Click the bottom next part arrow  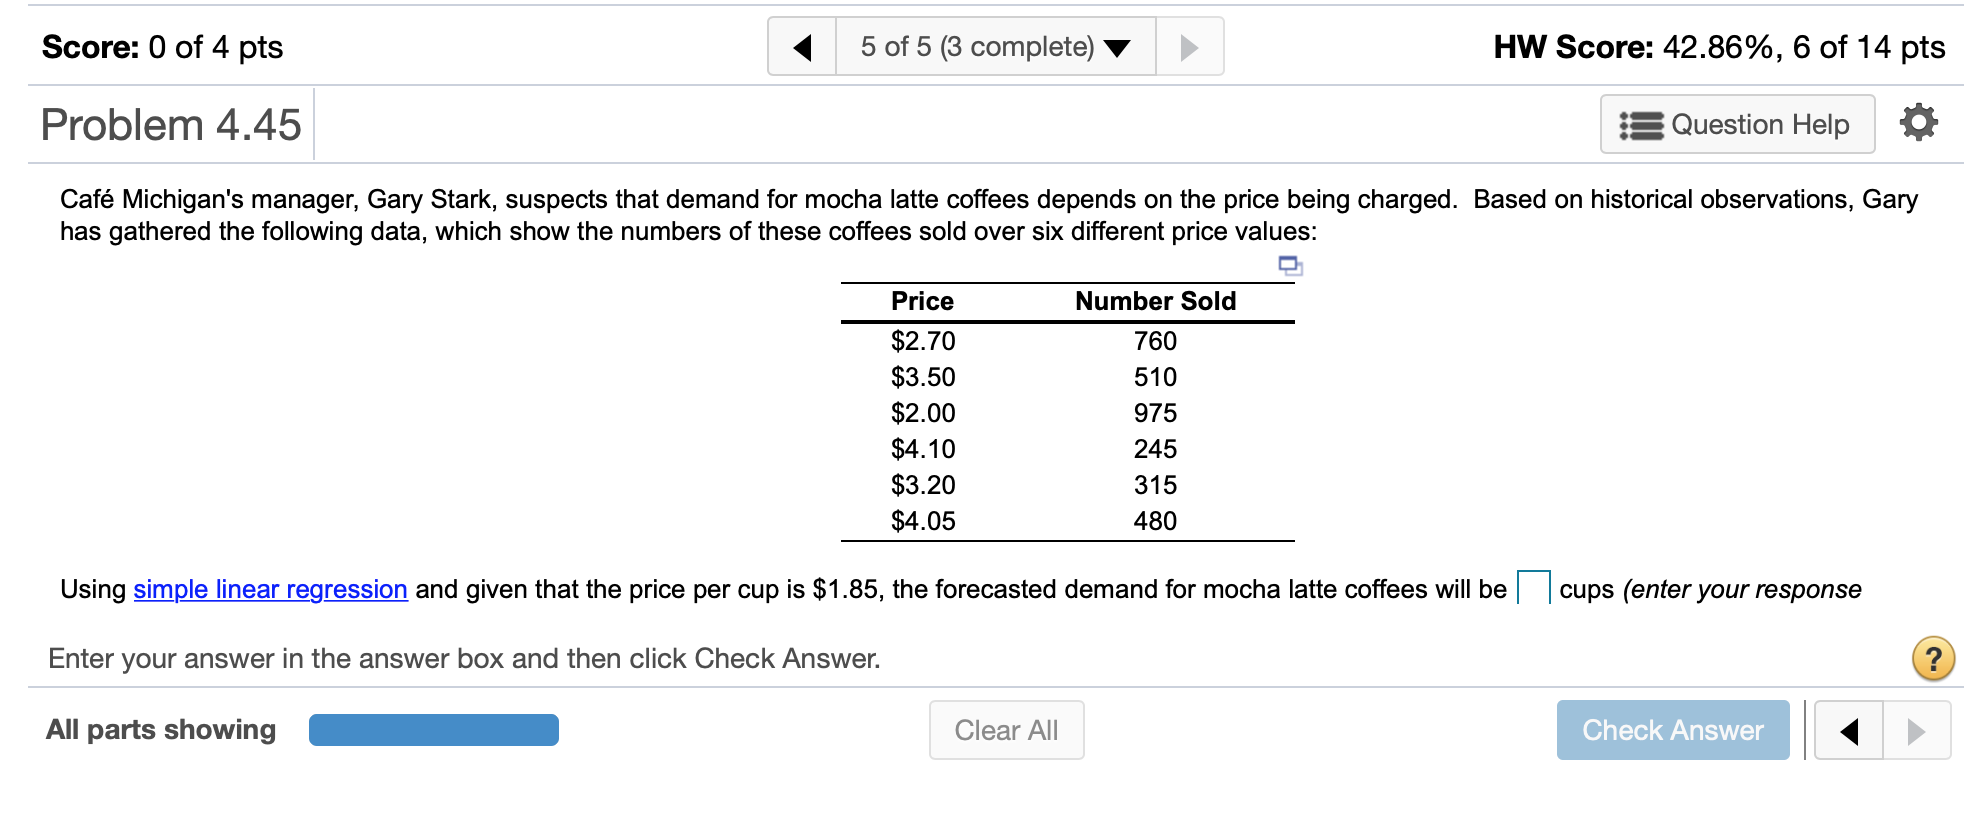(x=1916, y=731)
